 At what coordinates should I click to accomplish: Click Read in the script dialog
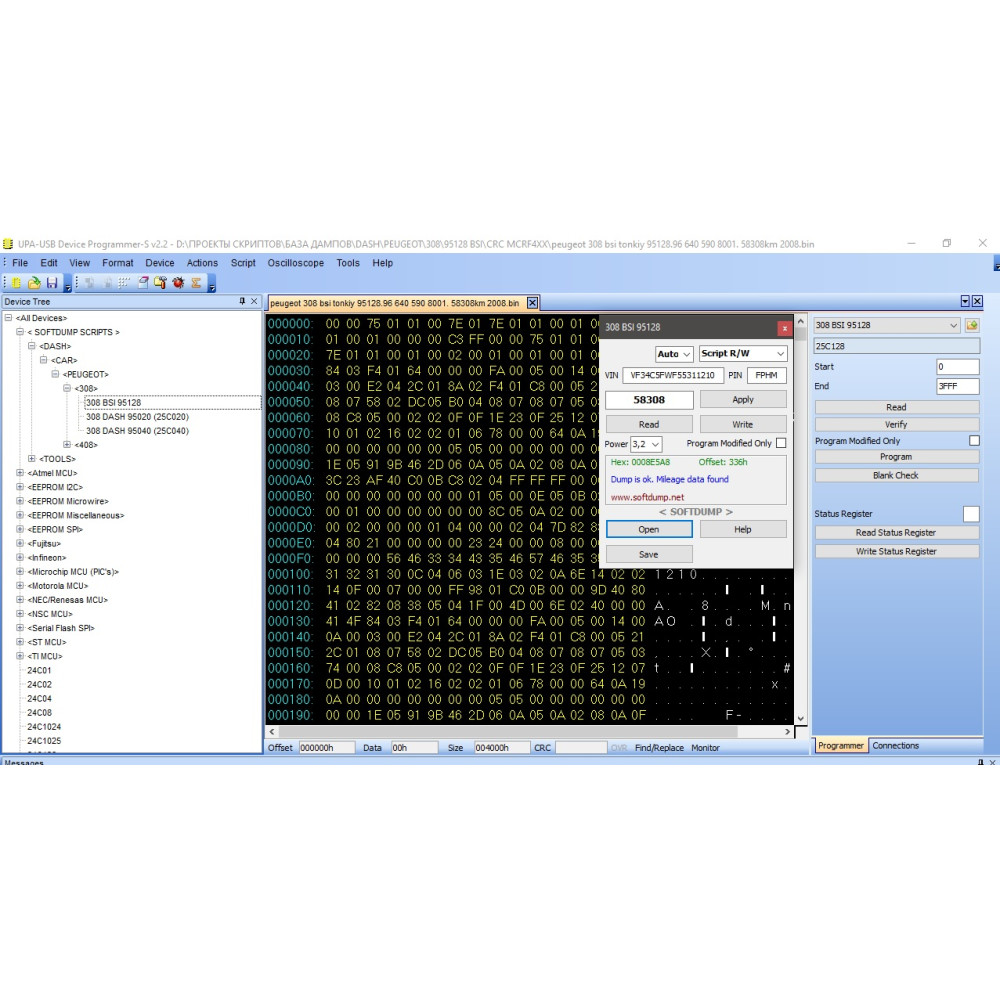(x=649, y=424)
